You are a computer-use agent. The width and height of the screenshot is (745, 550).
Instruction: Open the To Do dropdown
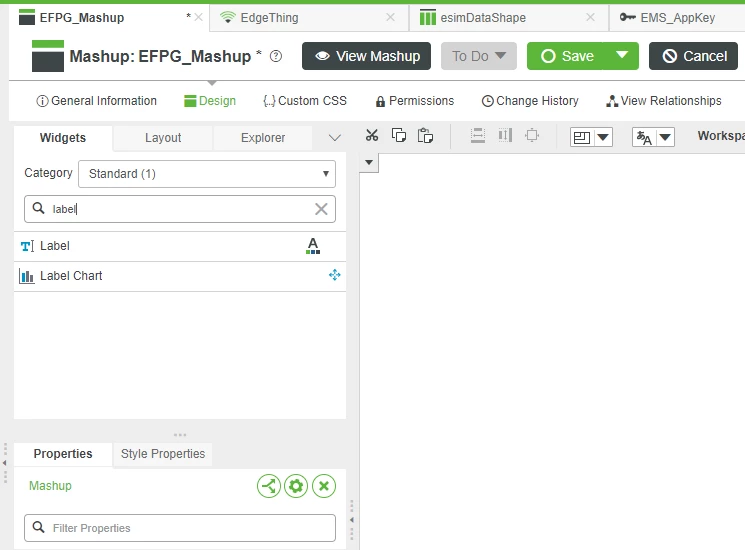tap(478, 56)
